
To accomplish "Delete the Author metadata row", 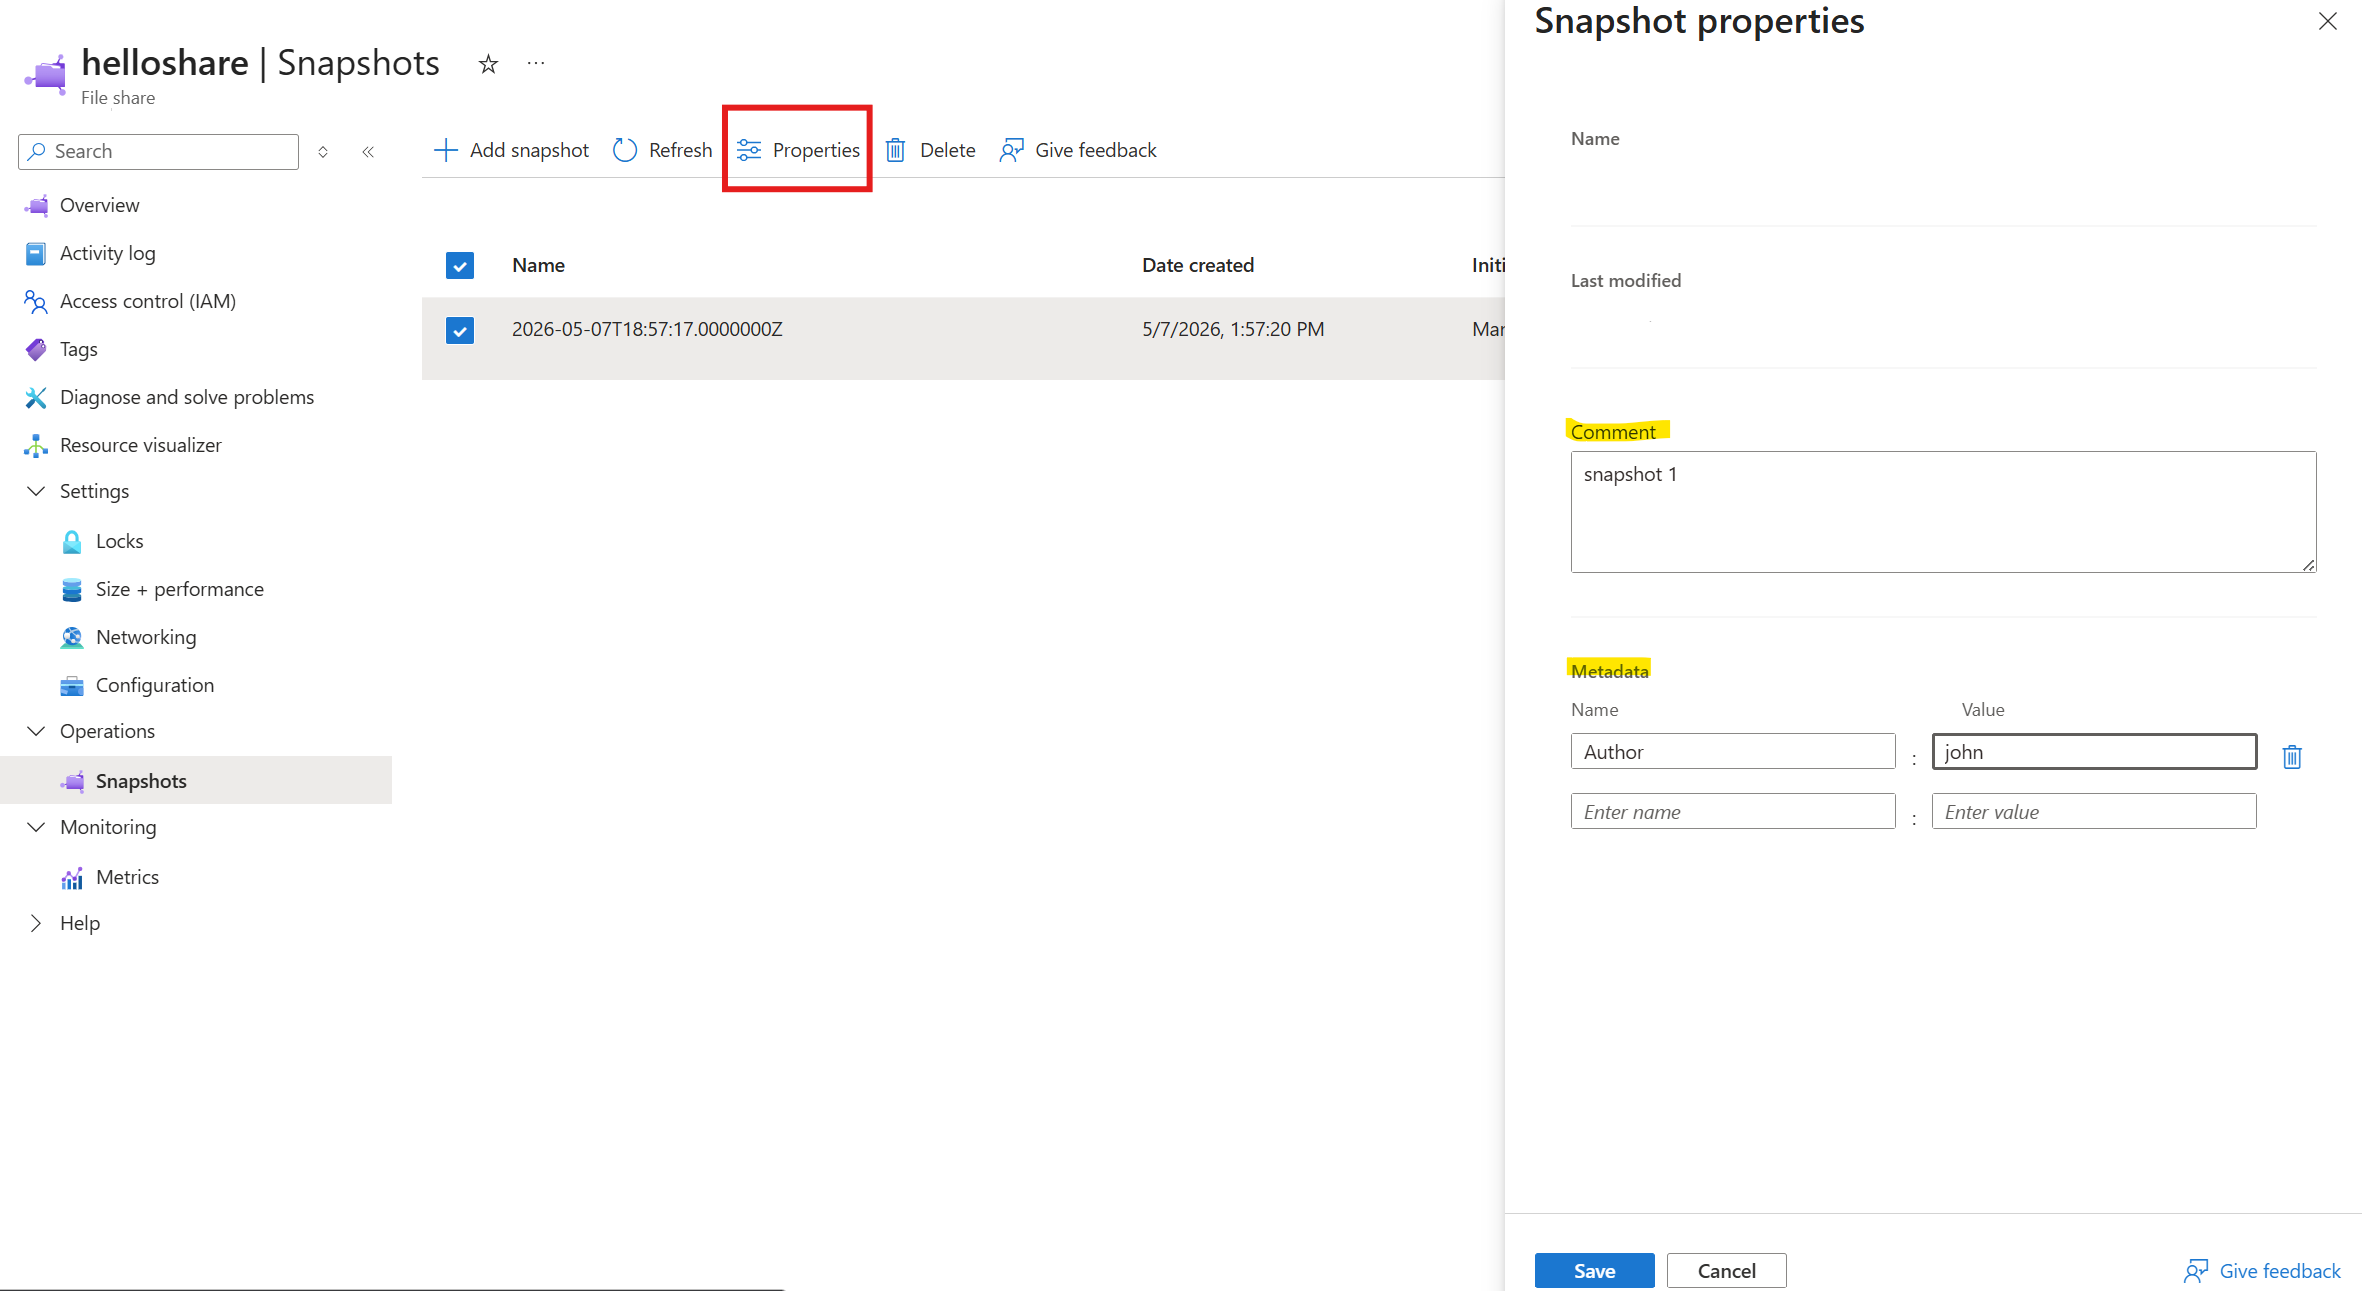I will pyautogui.click(x=2292, y=756).
